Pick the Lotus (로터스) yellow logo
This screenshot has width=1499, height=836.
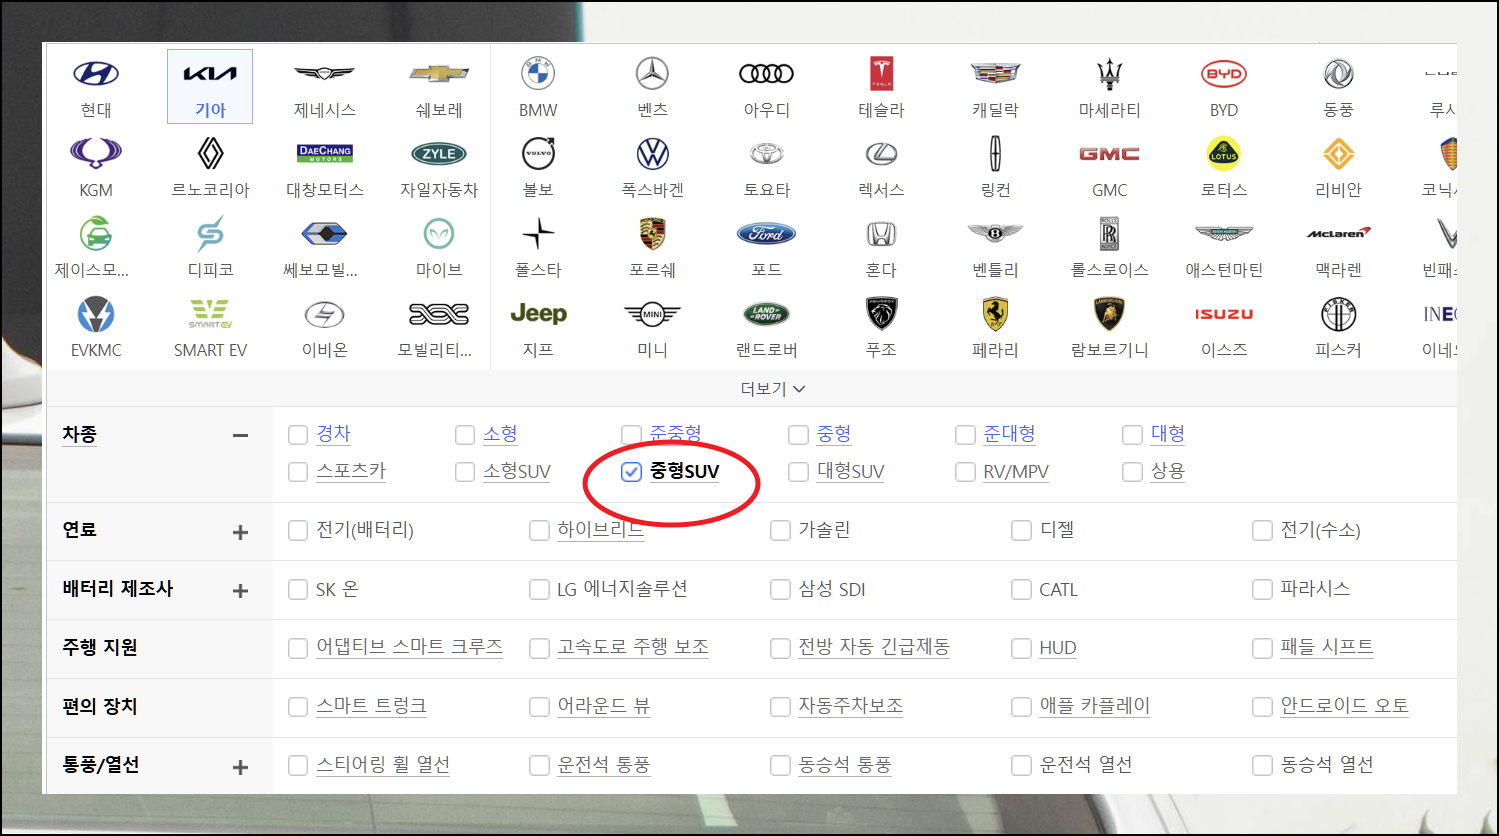1224,153
